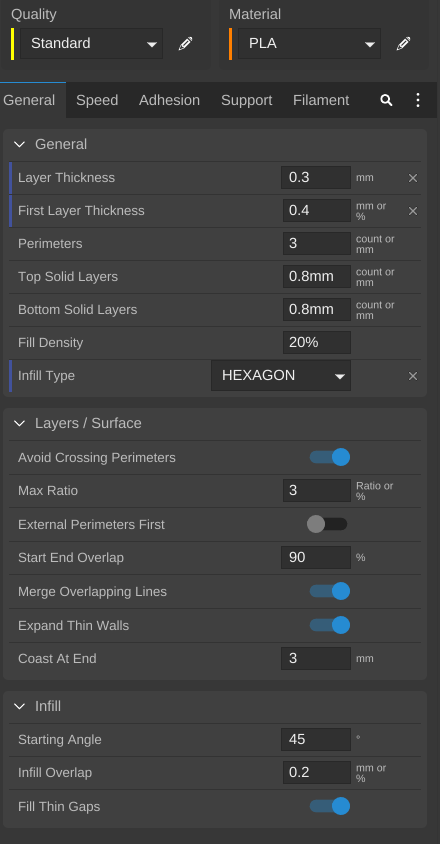The image size is (440, 844).
Task: Switch off Expand Thin Walls
Action: (330, 625)
